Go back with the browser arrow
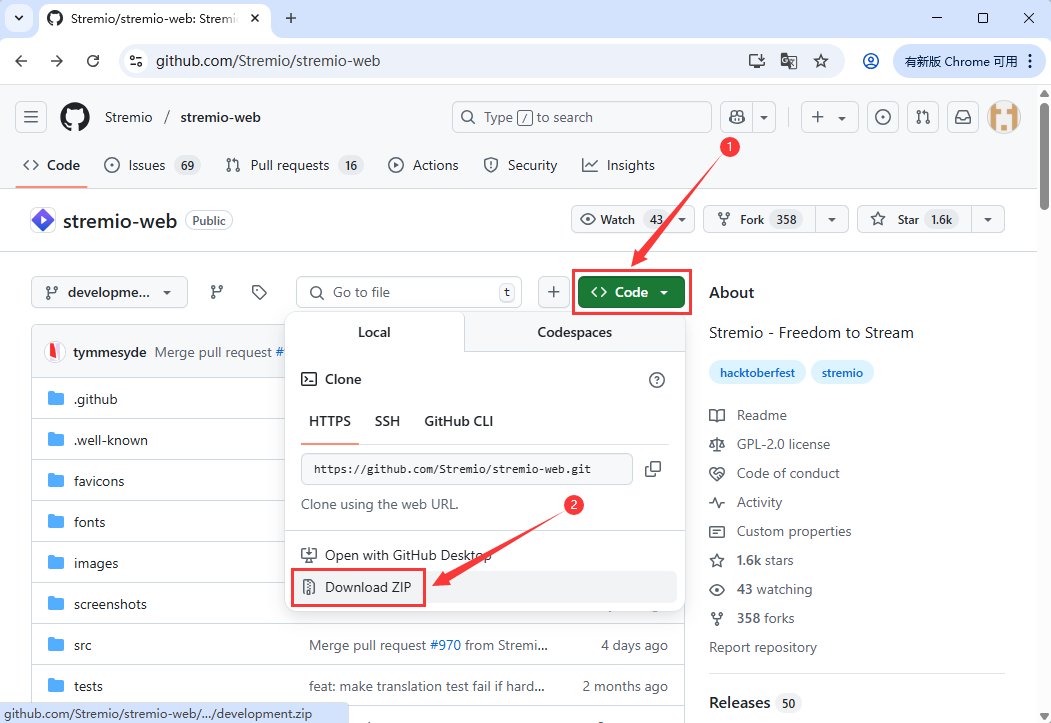The height and width of the screenshot is (723, 1051). (21, 61)
